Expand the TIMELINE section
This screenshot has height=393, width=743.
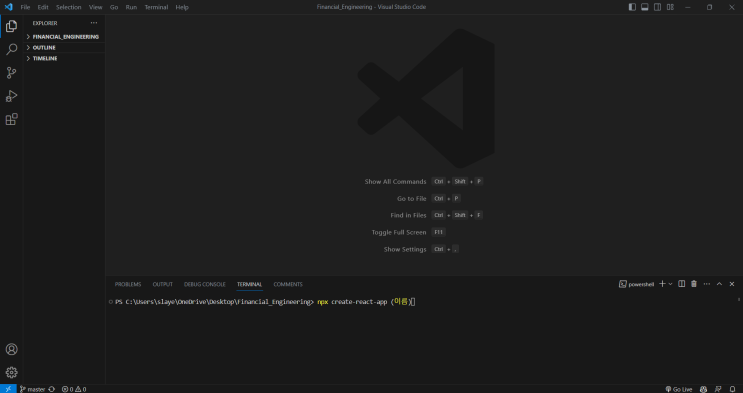click(x=64, y=58)
